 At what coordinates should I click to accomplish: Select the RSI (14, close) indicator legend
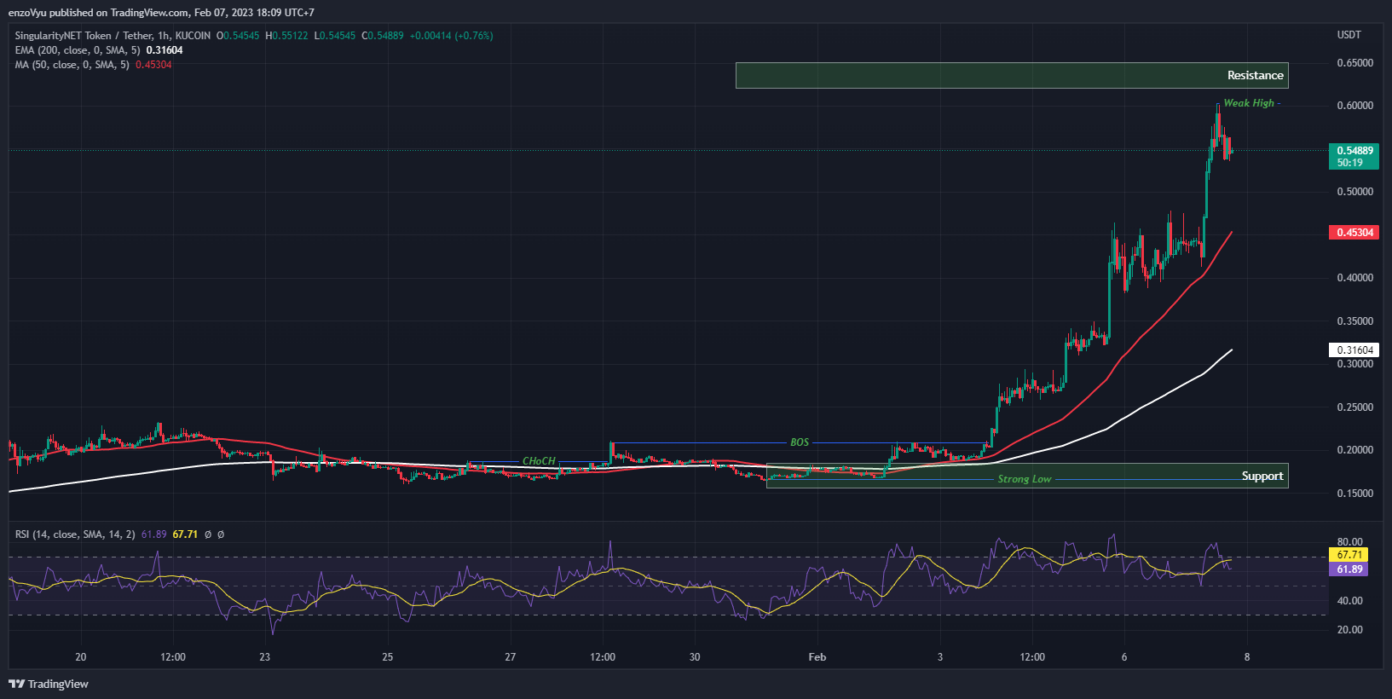click(75, 534)
